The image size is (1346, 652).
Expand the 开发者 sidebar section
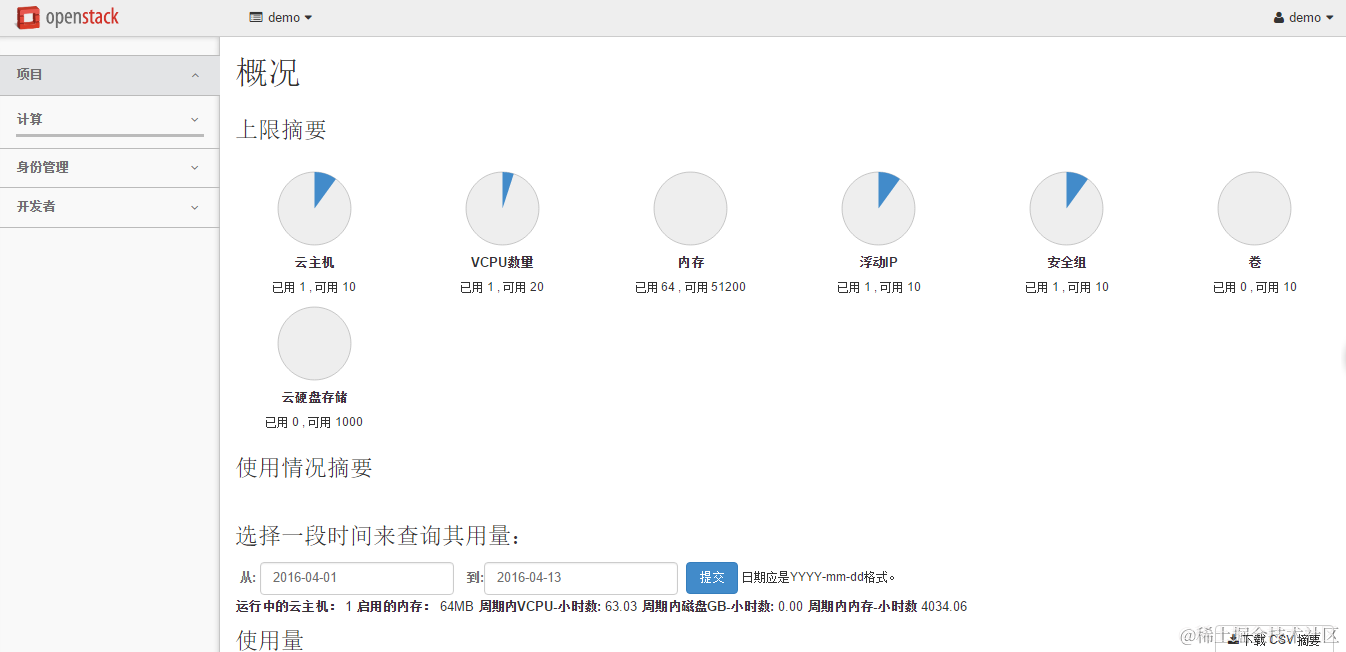coord(108,207)
